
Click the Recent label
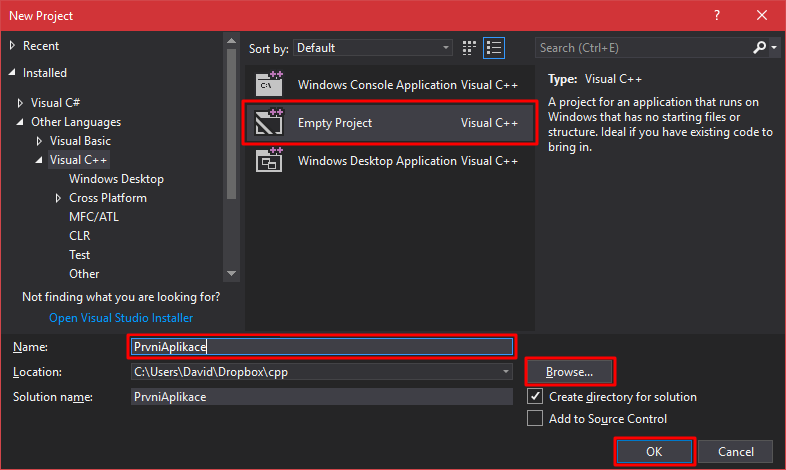[41, 46]
